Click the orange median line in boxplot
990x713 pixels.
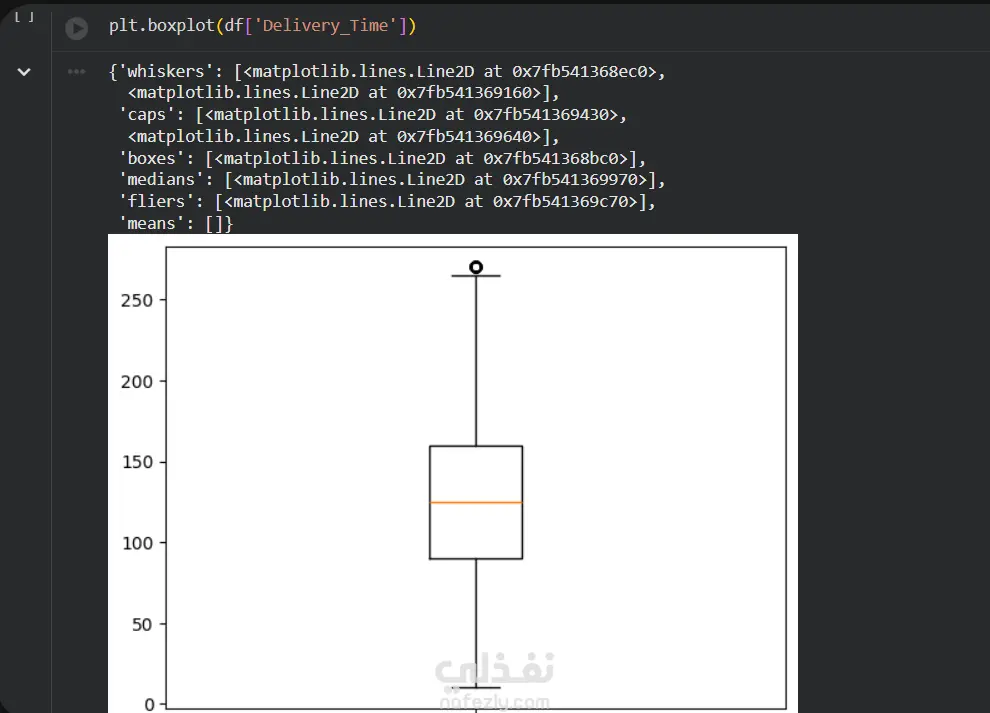click(476, 503)
